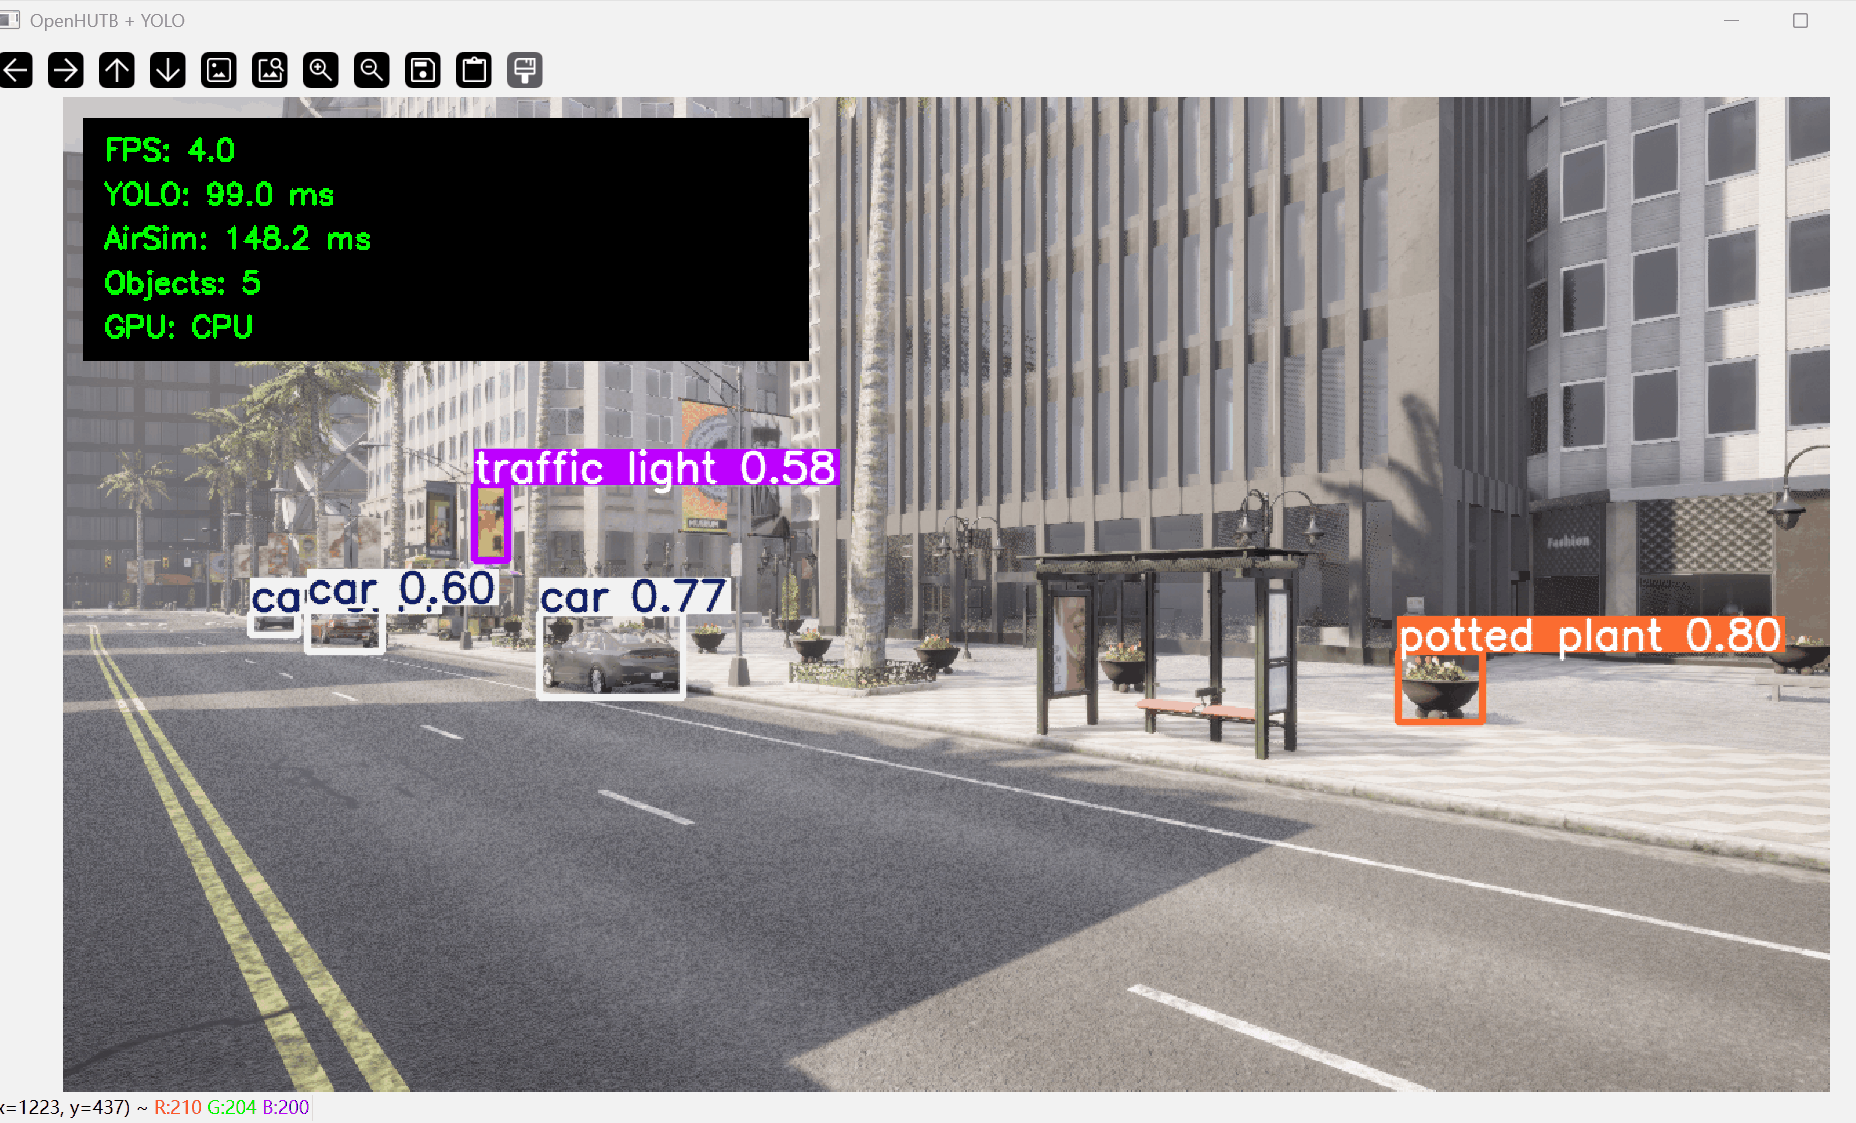Zoom in with the magnifier plus icon
The width and height of the screenshot is (1856, 1123).
coord(321,70)
